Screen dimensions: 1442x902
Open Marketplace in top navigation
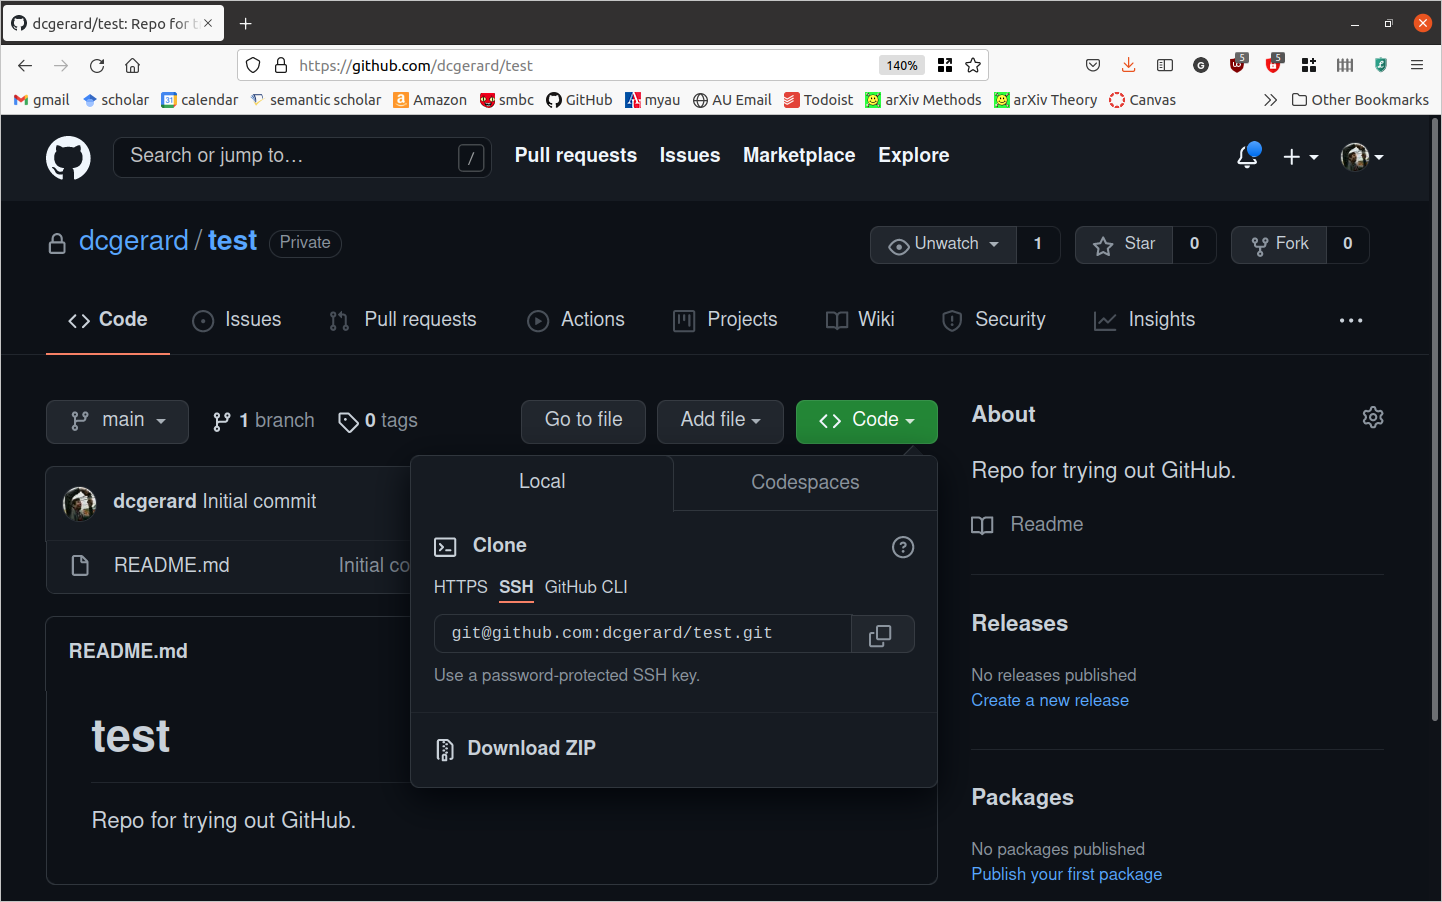tap(799, 156)
